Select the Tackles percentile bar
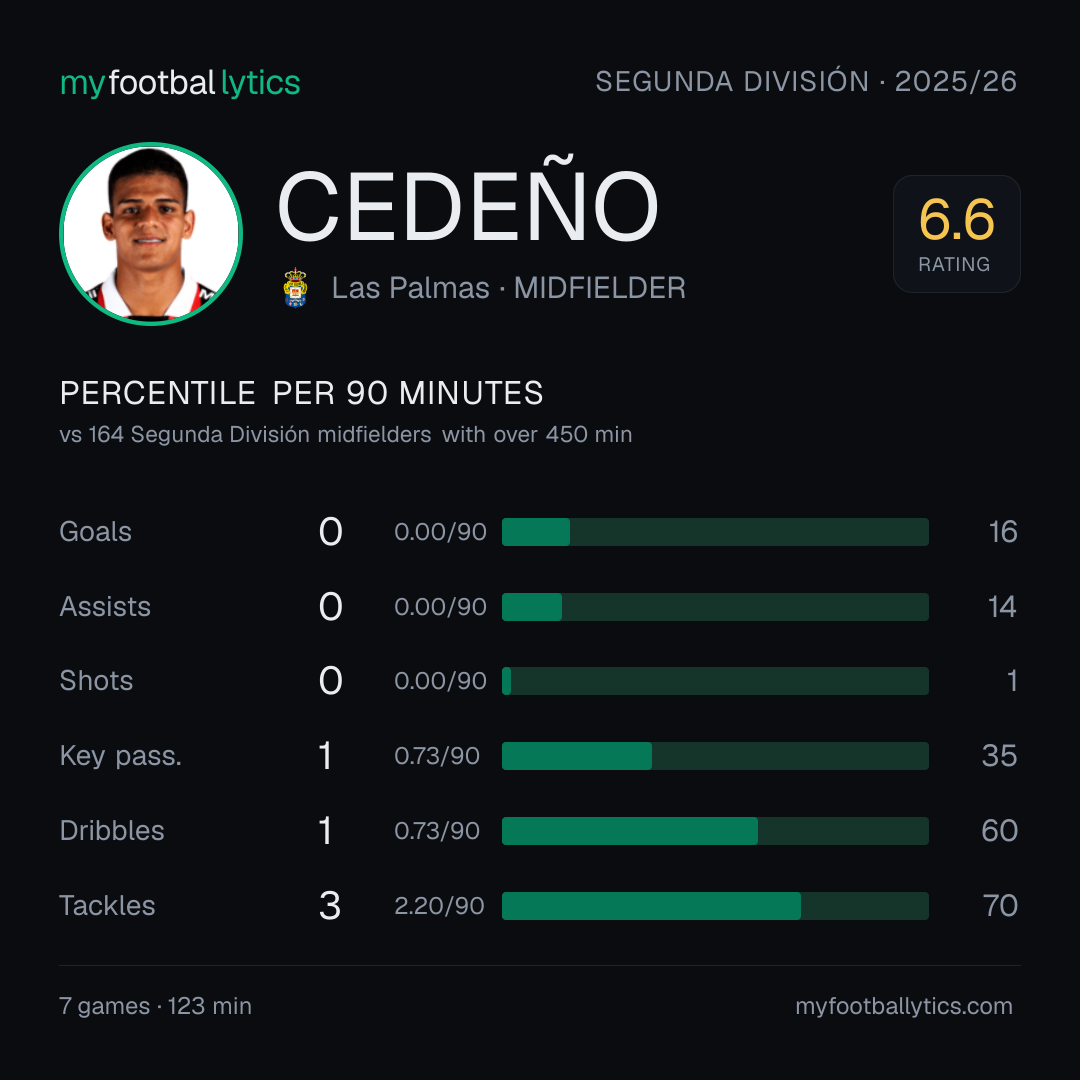This screenshot has width=1080, height=1080. tap(715, 906)
